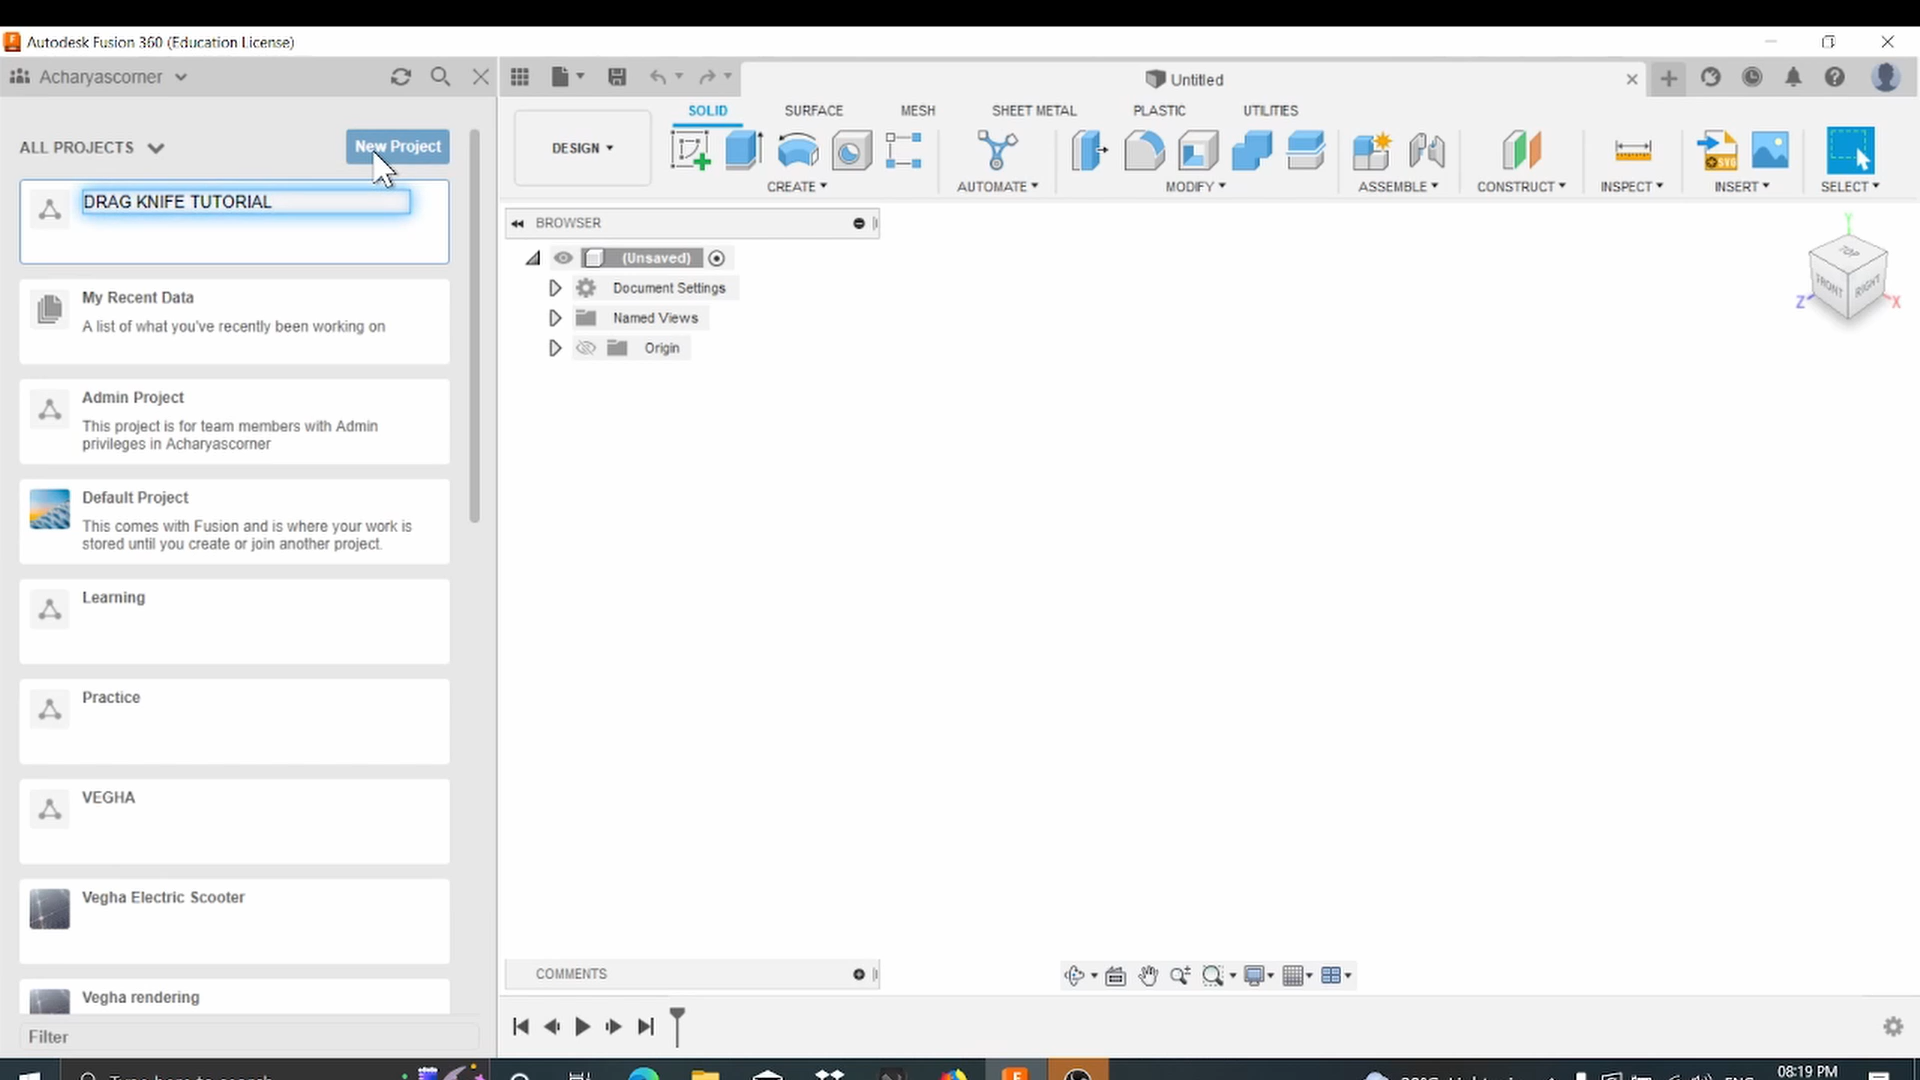Hide the Origin folder in browser
The width and height of the screenshot is (1920, 1080).
tap(586, 347)
